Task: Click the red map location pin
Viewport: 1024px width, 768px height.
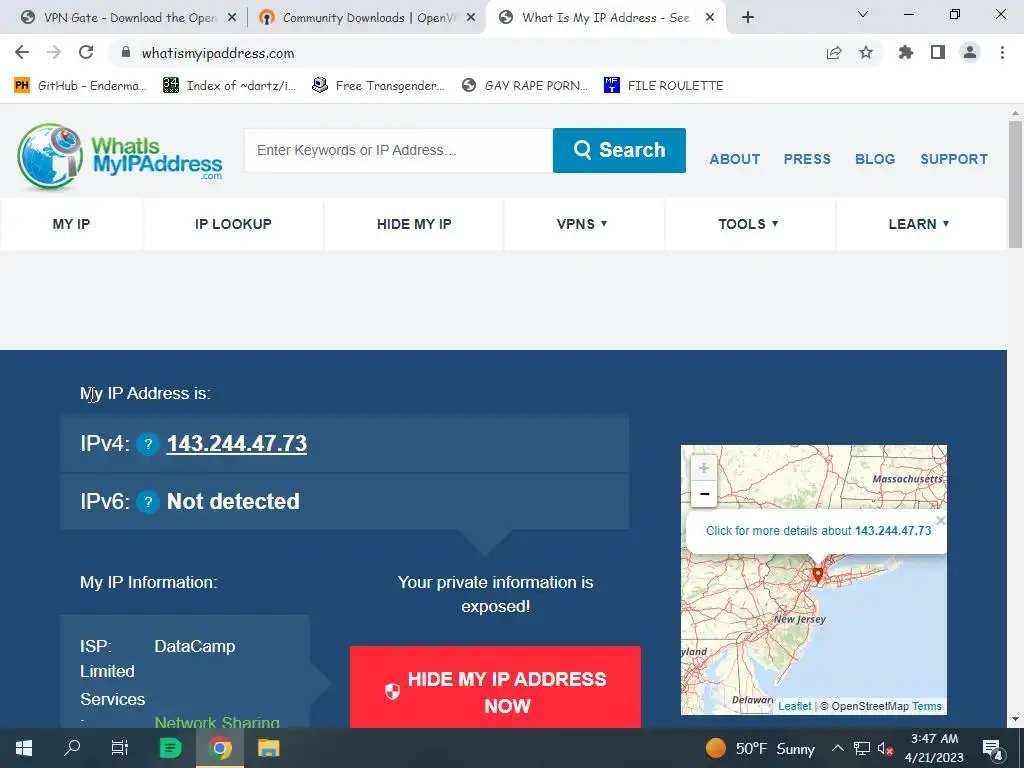Action: tap(818, 575)
